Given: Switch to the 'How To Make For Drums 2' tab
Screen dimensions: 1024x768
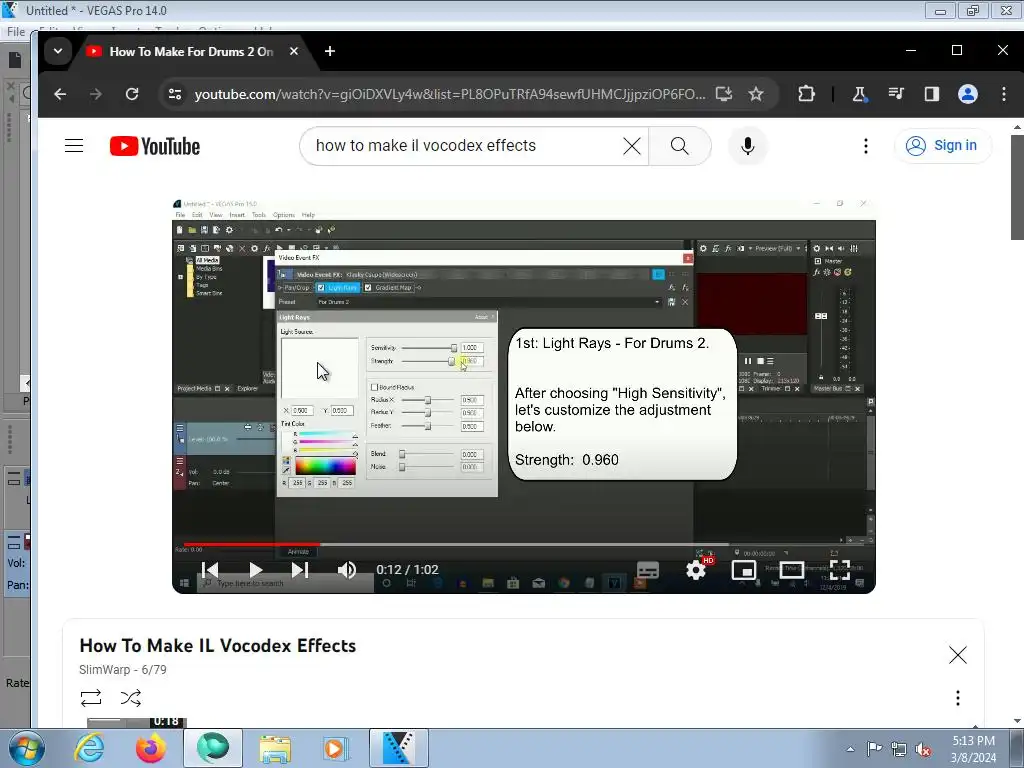Looking at the screenshot, I should tap(193, 52).
